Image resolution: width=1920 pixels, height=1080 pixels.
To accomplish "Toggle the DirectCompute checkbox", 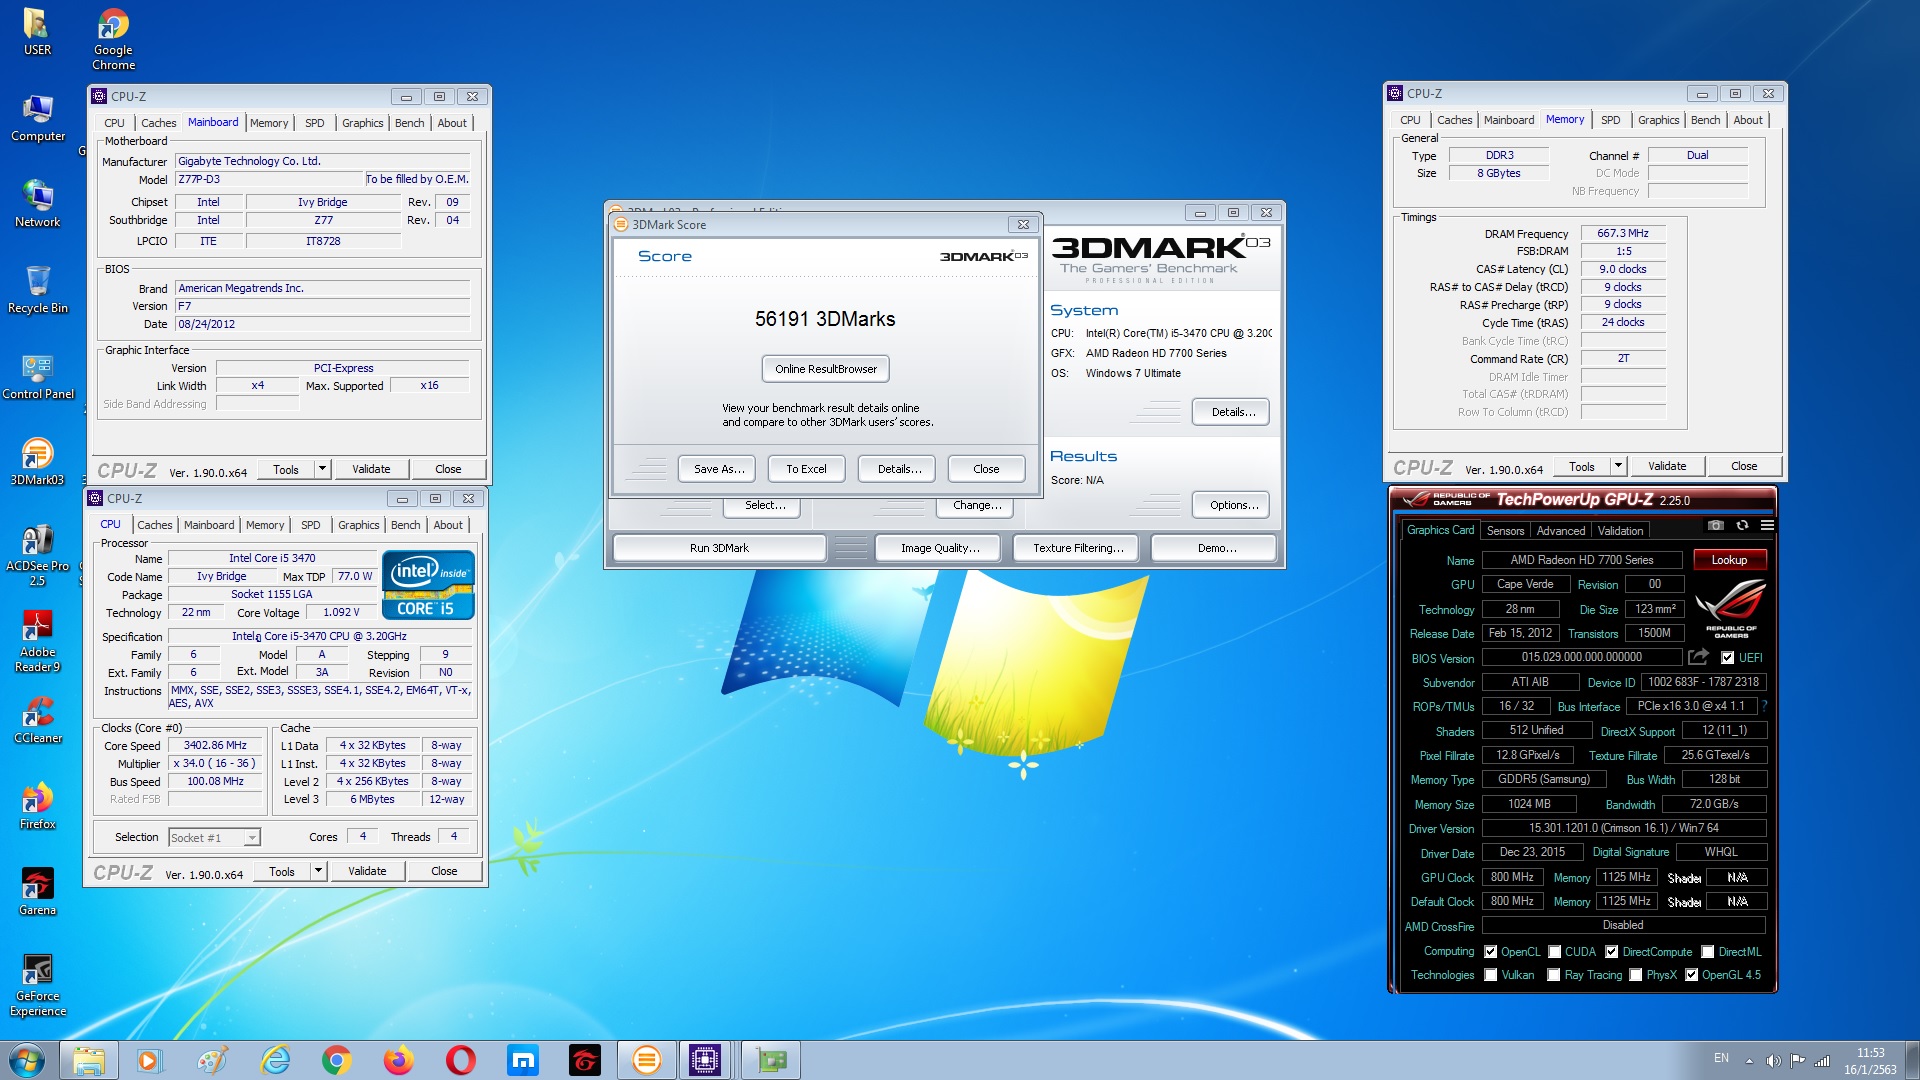I will pyautogui.click(x=1611, y=952).
